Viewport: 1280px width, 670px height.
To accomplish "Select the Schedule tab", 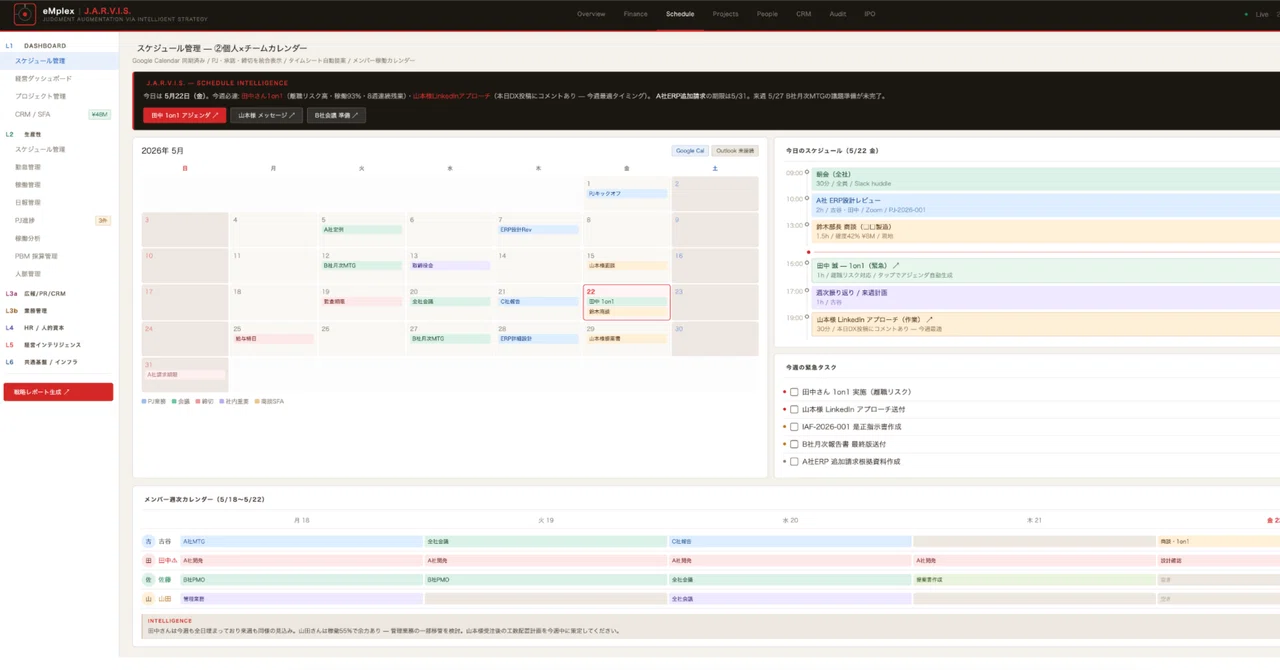I will click(x=680, y=14).
